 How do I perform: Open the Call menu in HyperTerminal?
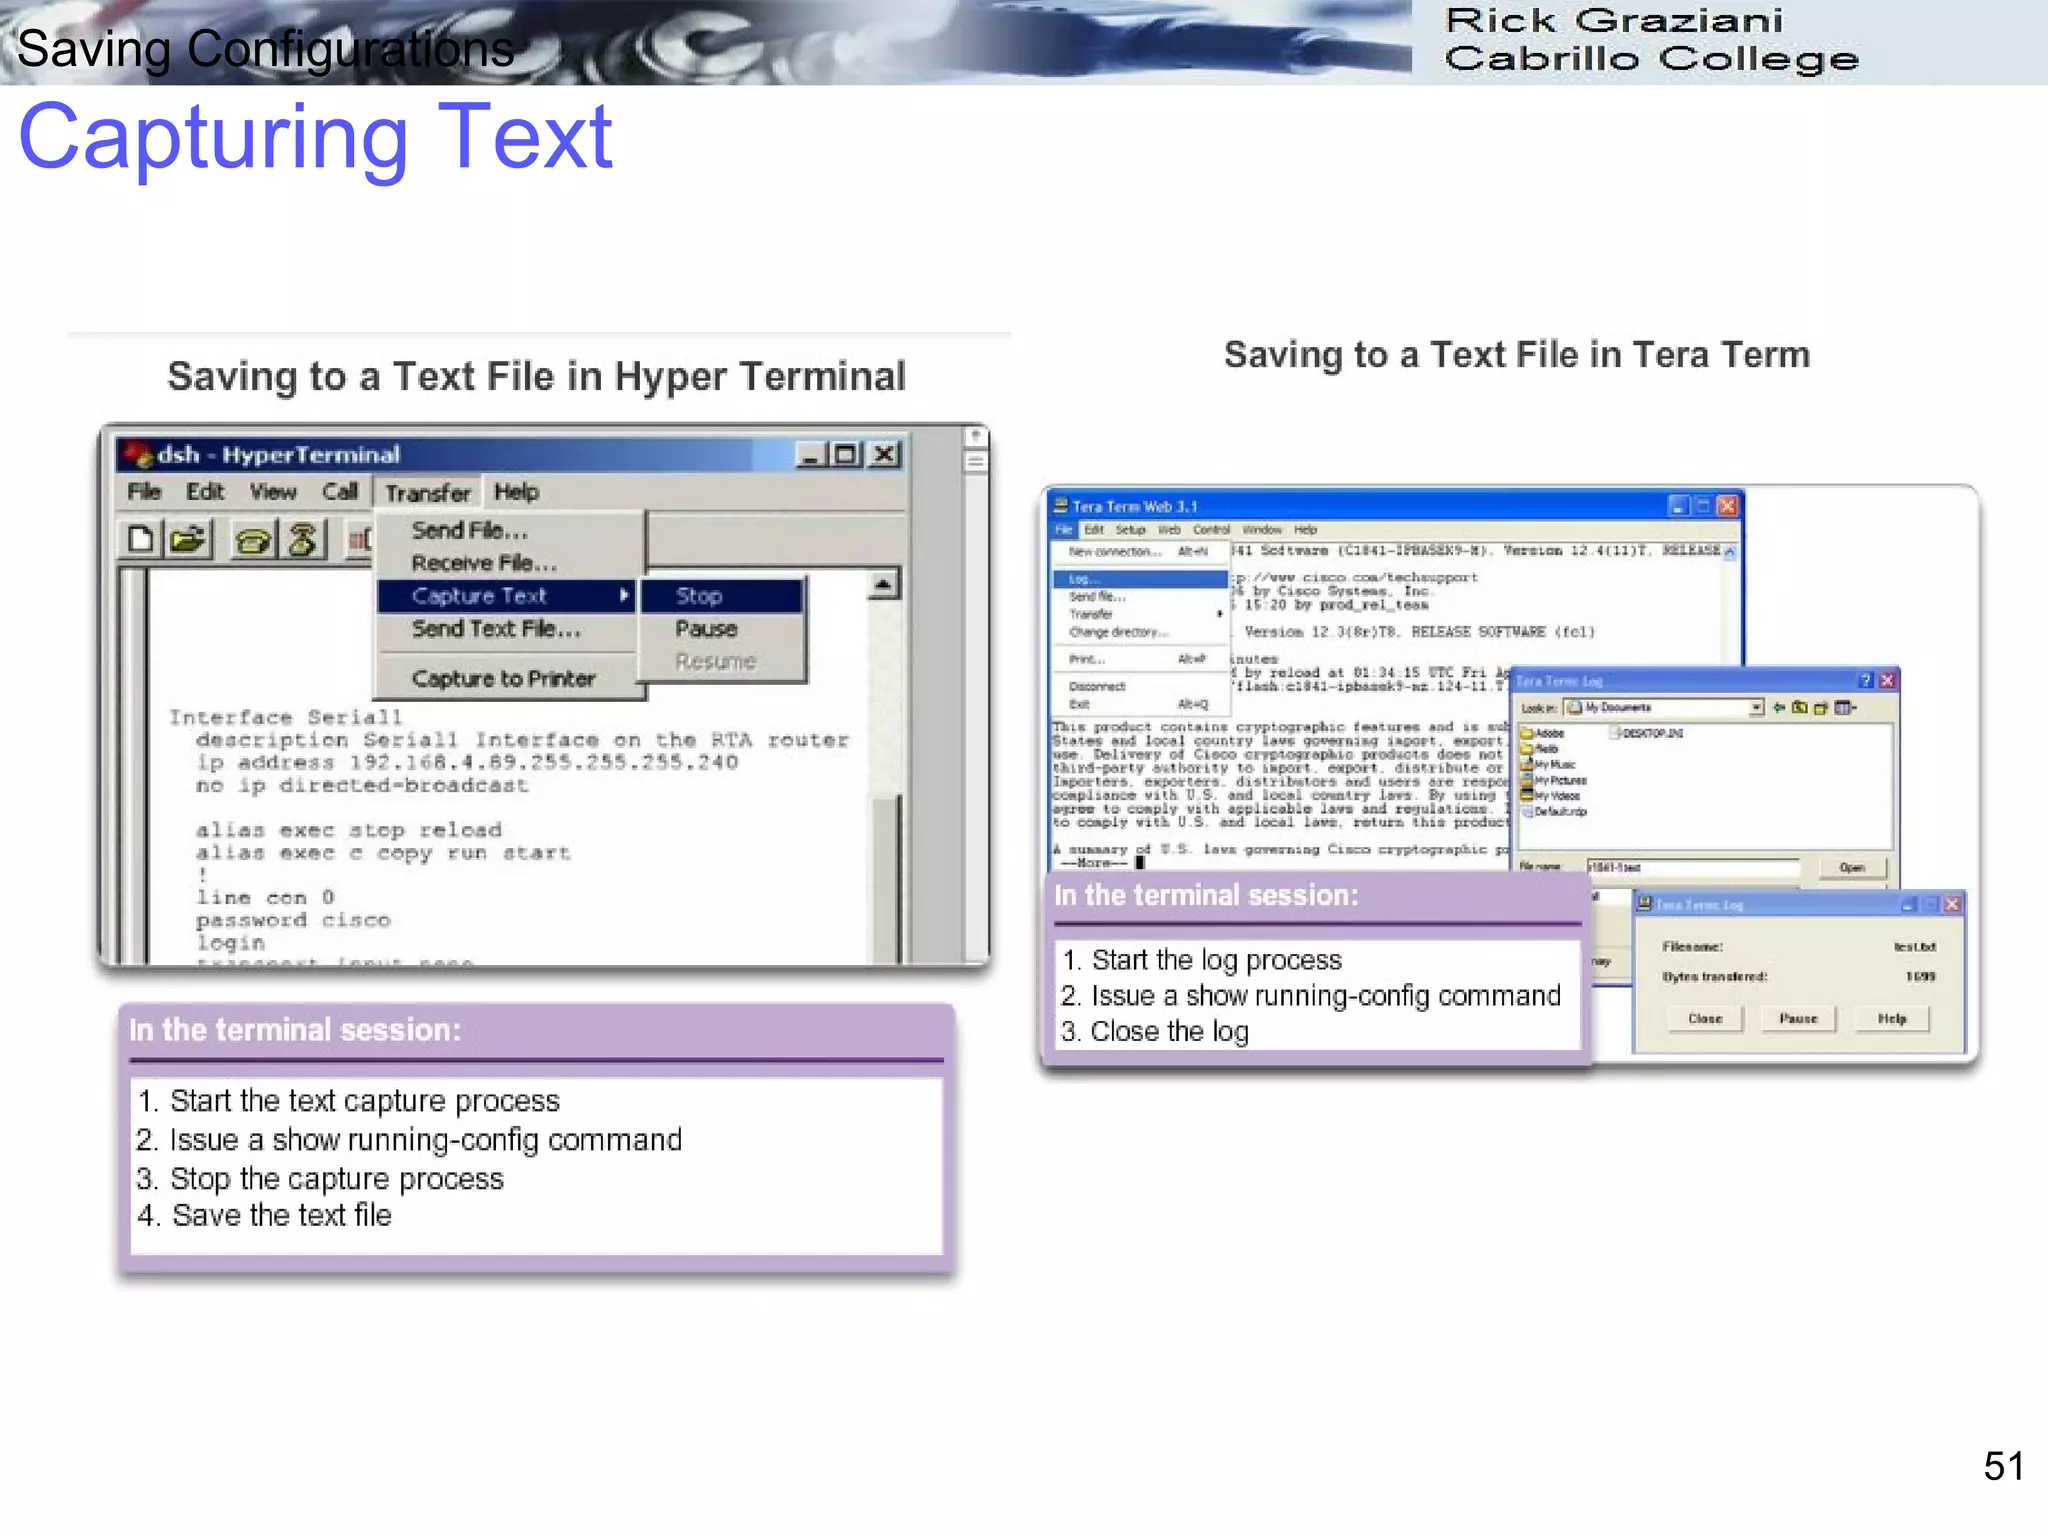[340, 492]
